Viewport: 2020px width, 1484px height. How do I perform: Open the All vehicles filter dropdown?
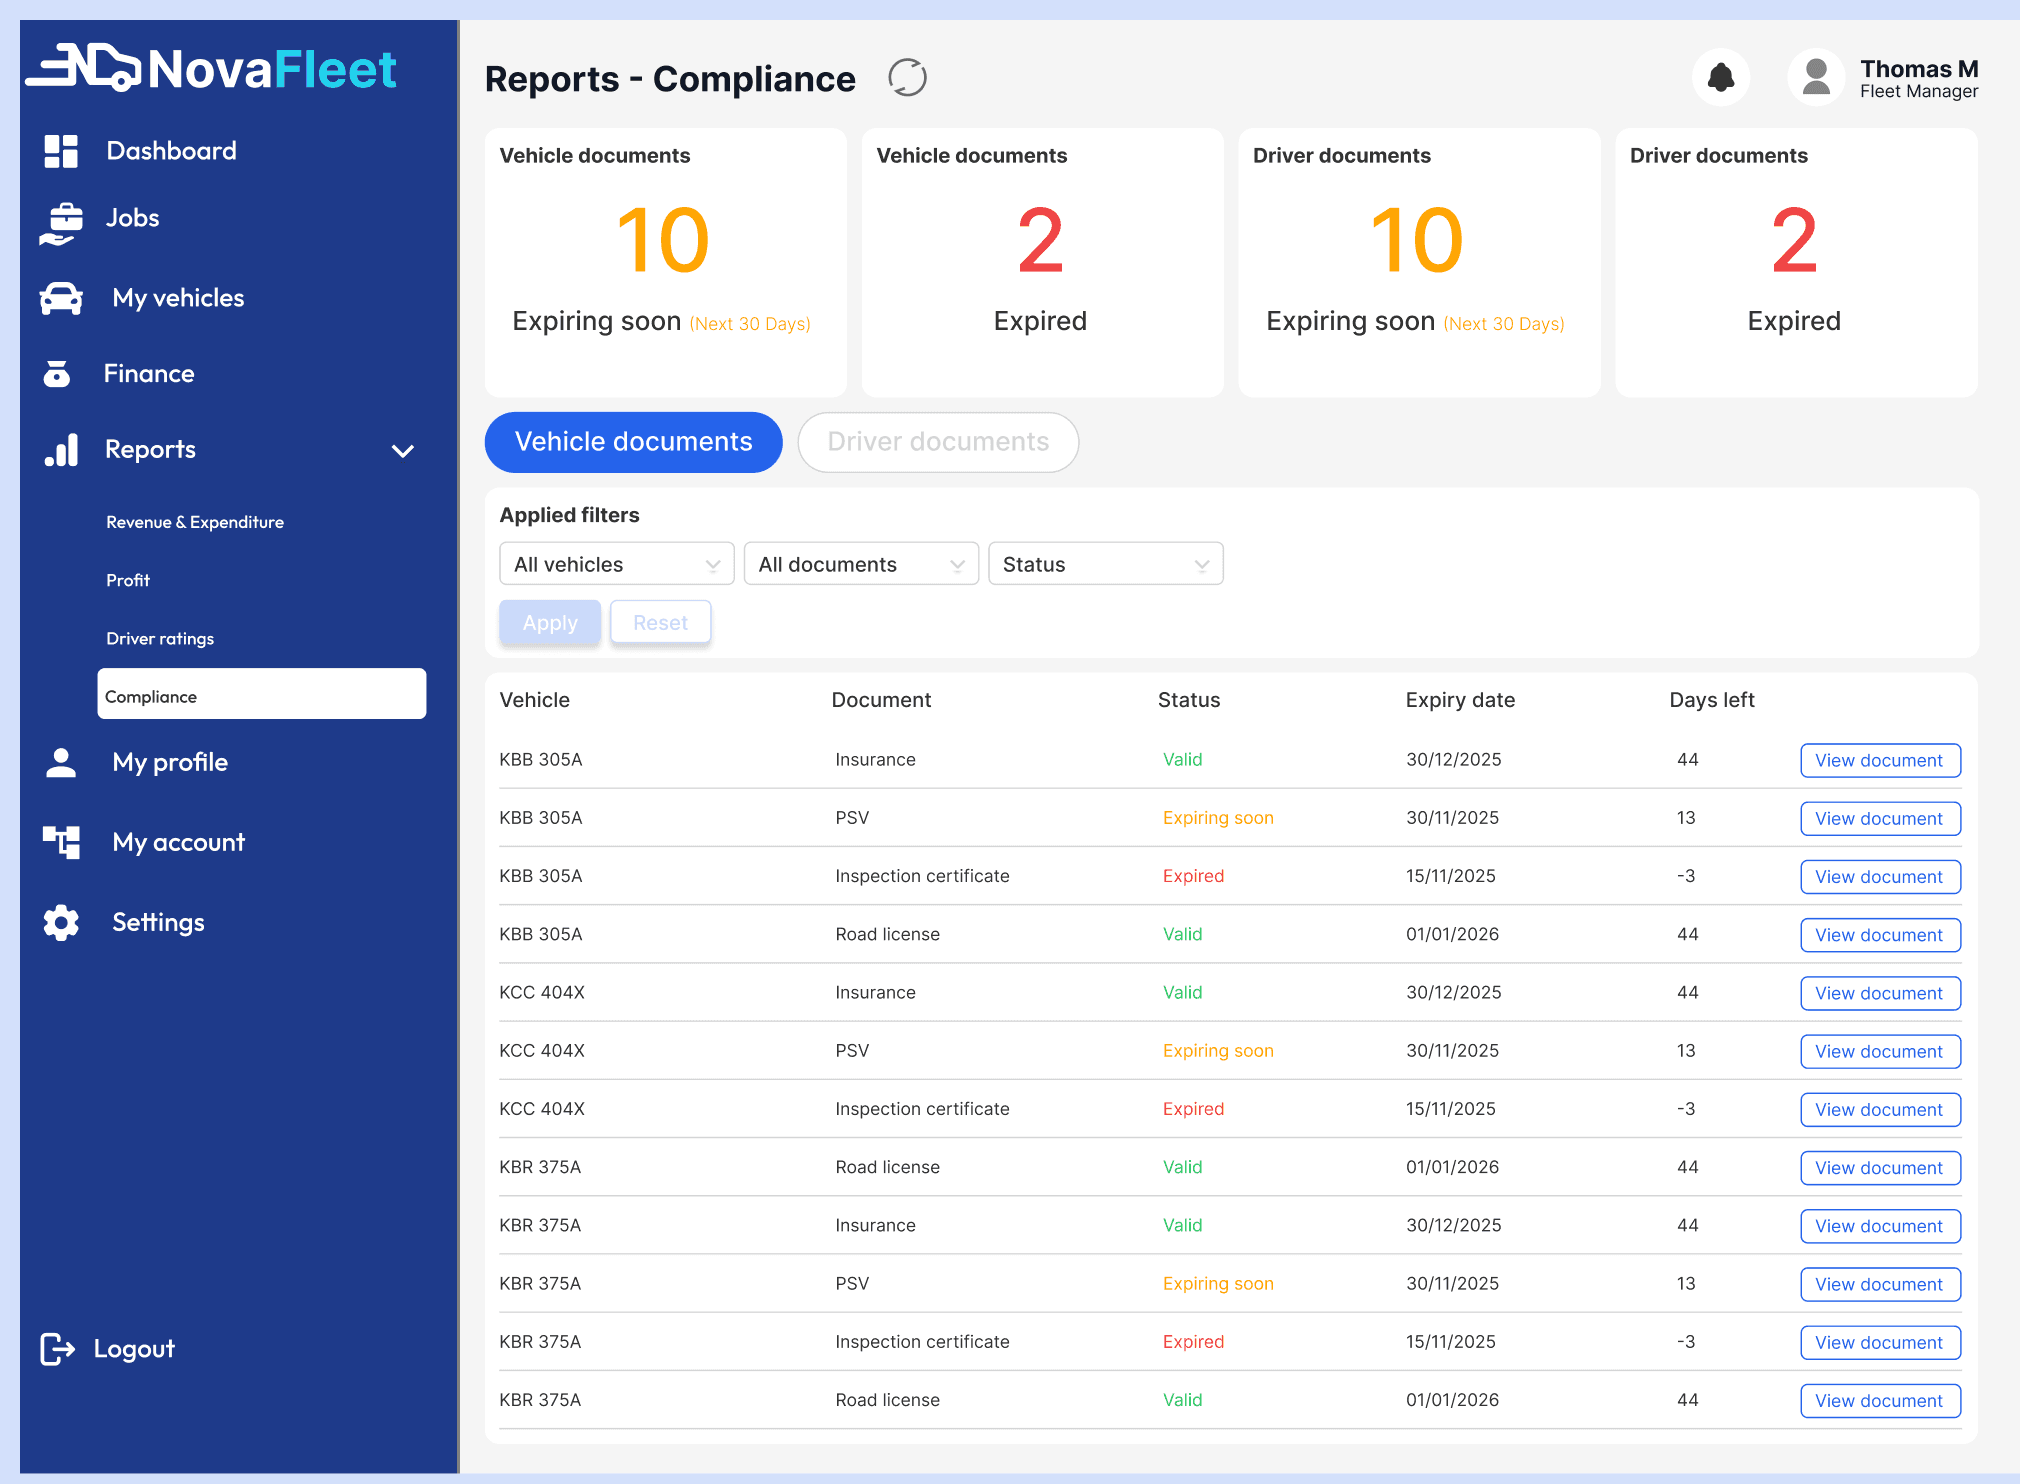617,564
